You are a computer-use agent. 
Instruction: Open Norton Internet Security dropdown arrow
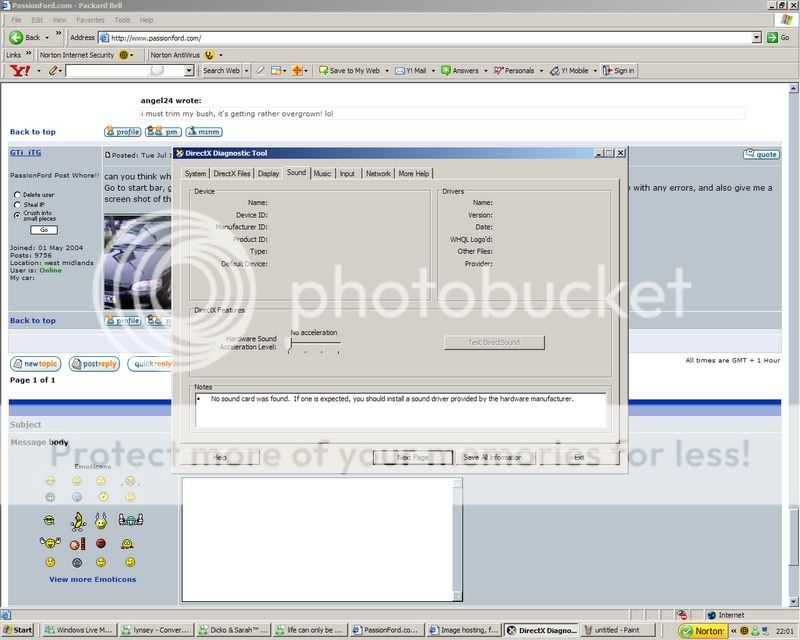(x=132, y=55)
